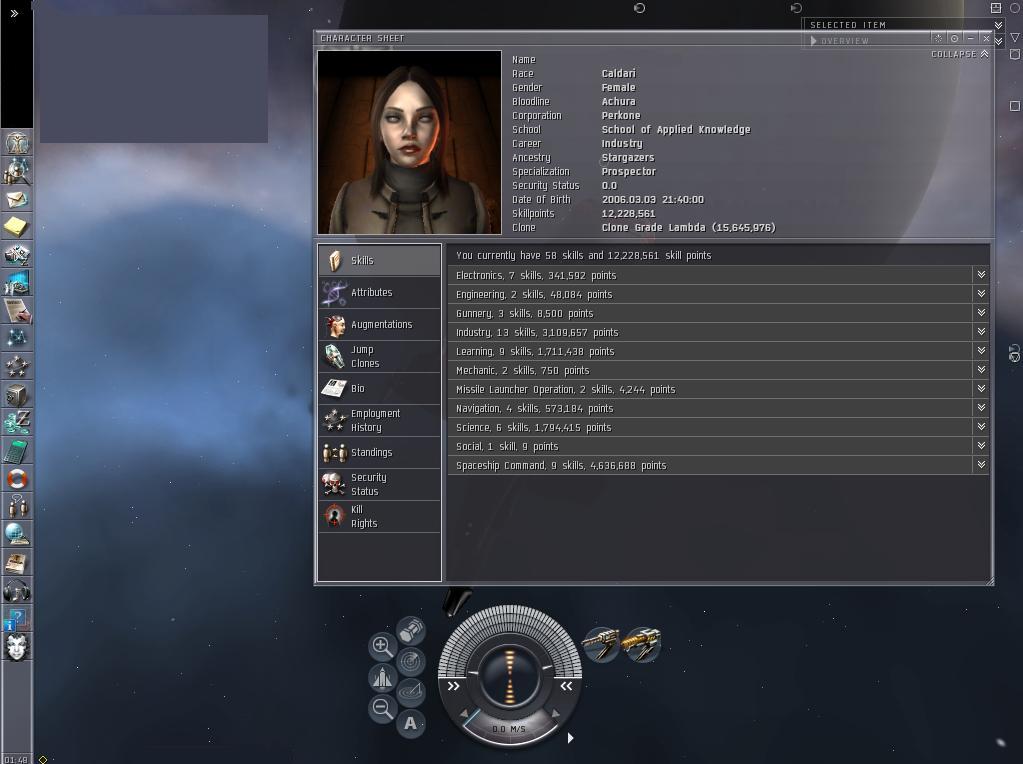Switch to the Bio tab

point(379,388)
